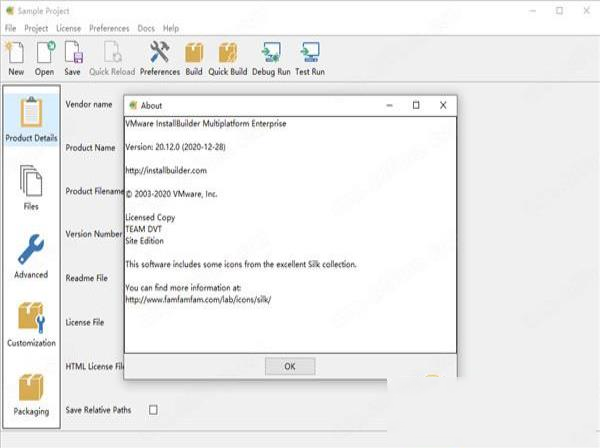Open the File menu
Image resolution: width=600 pixels, height=448 pixels.
[x=10, y=29]
